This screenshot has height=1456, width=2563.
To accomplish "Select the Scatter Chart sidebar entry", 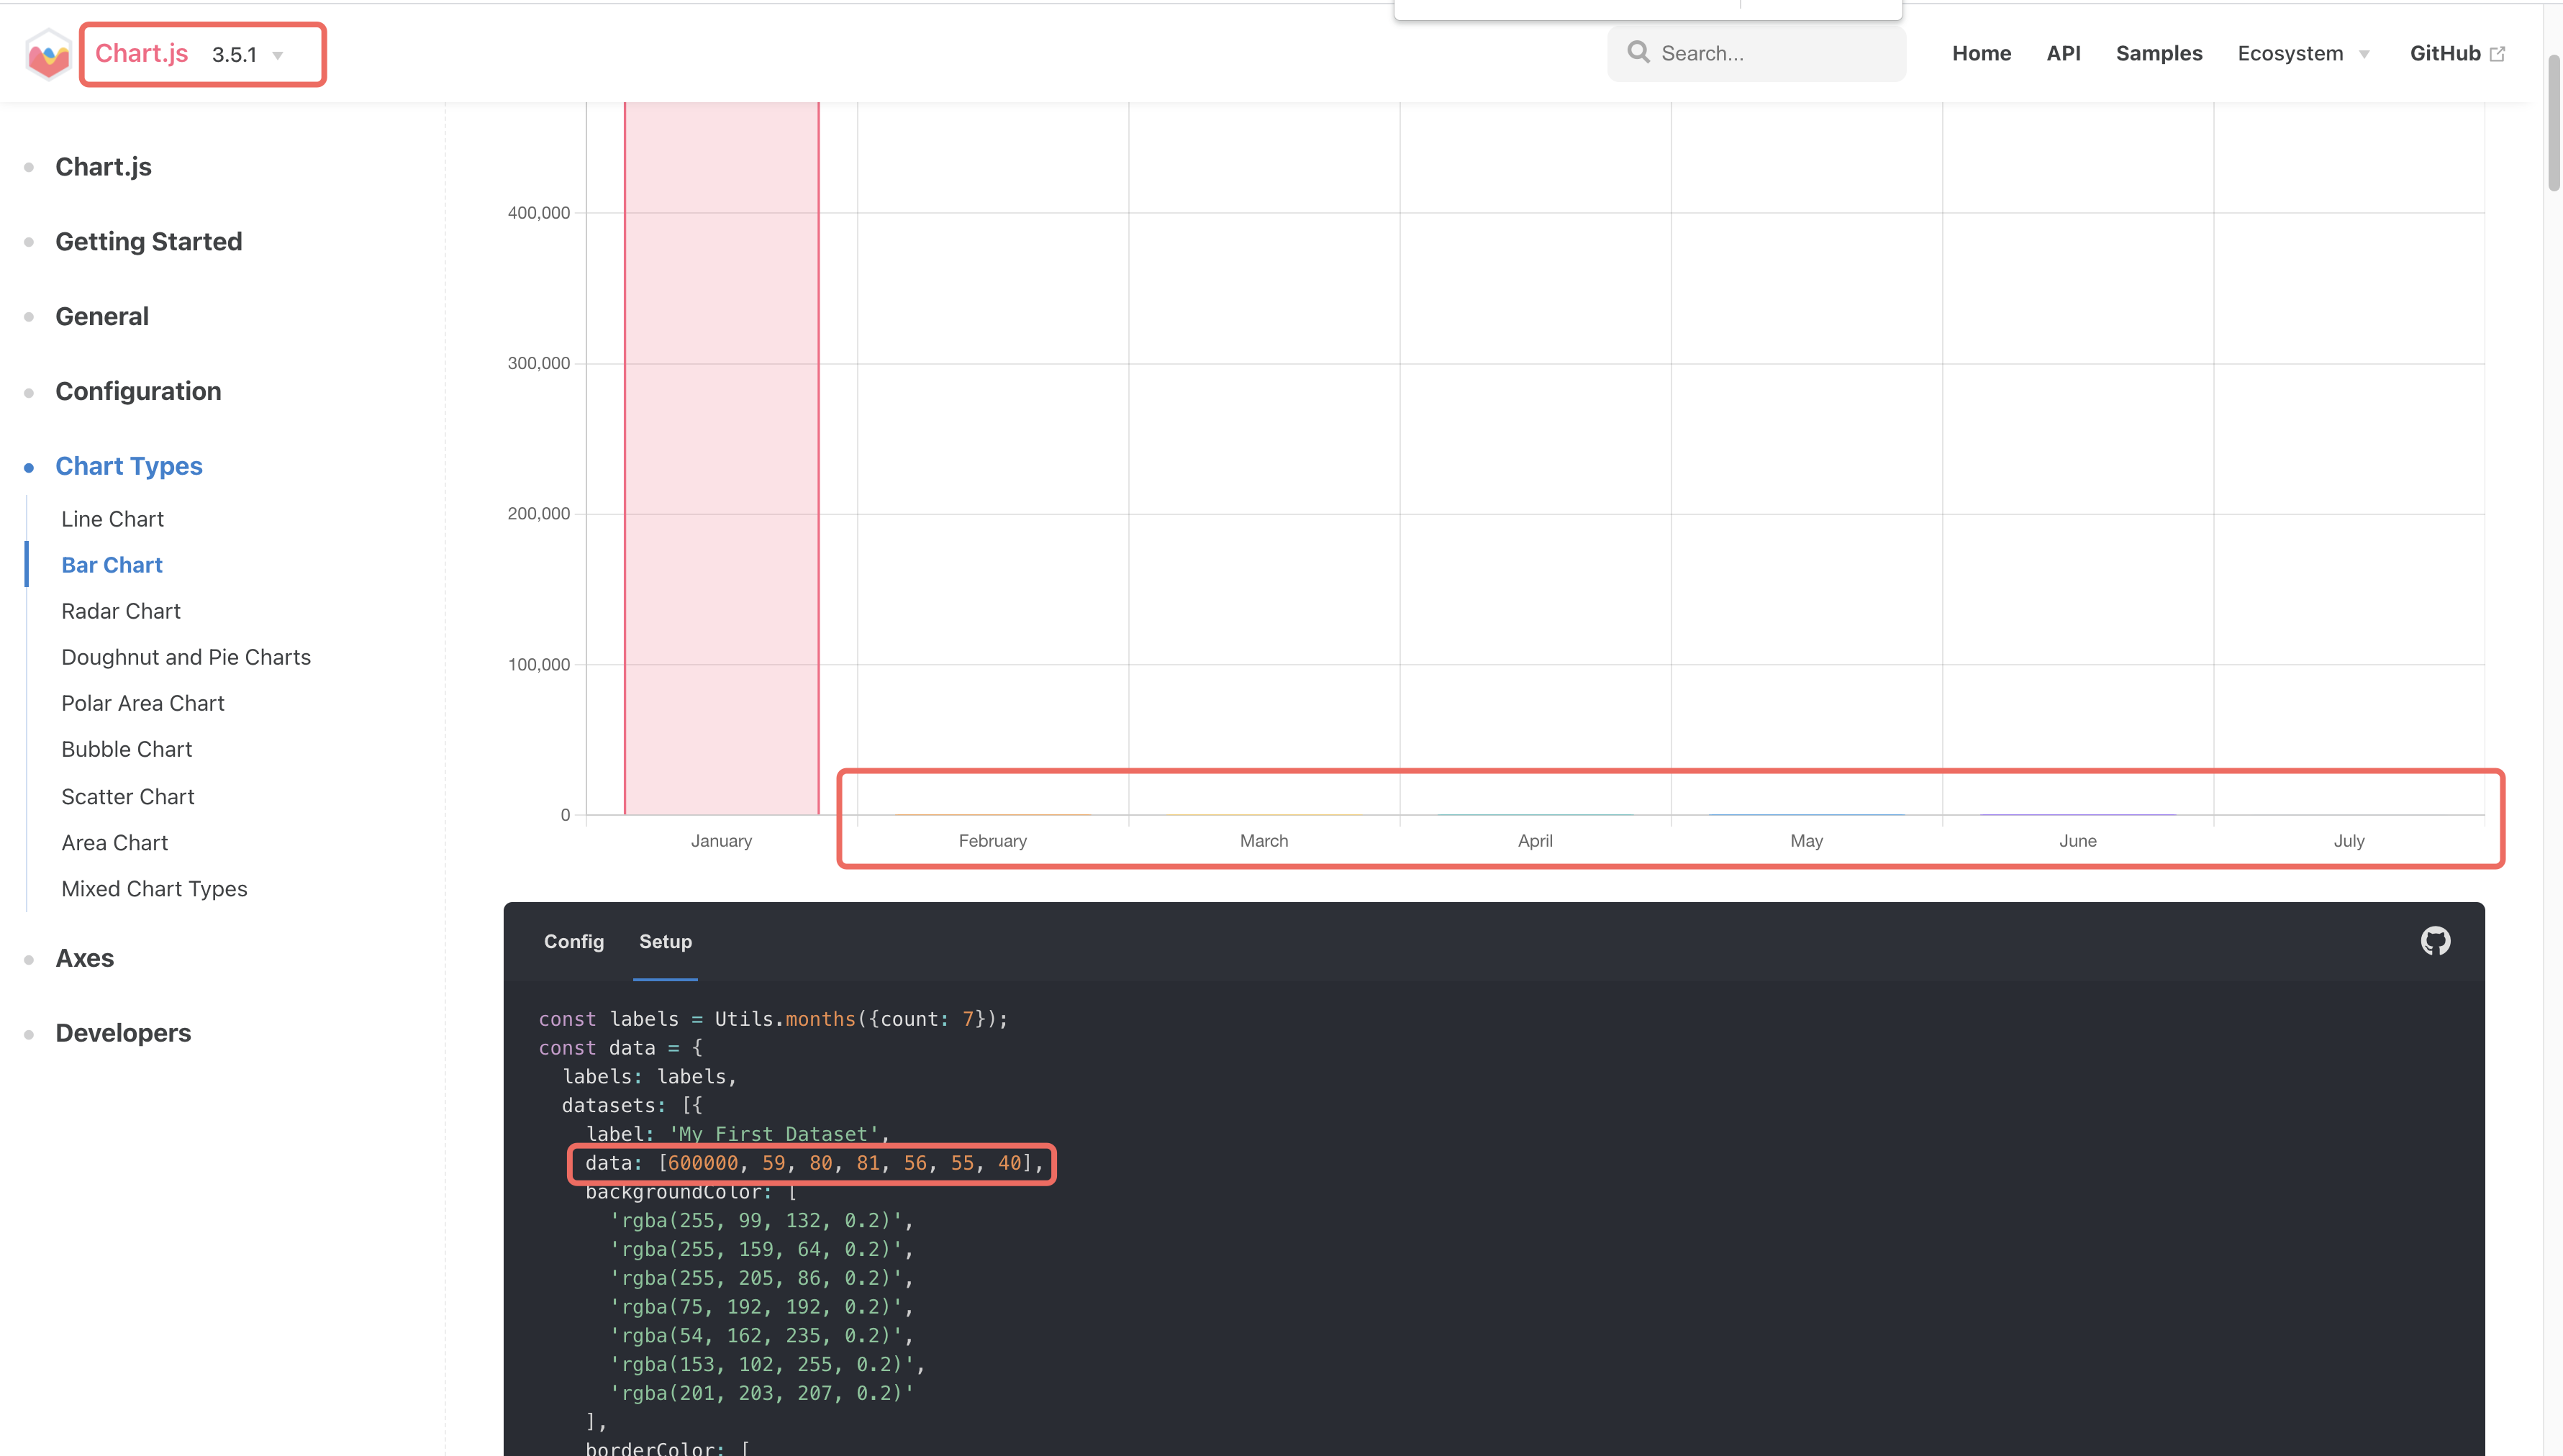I will [x=127, y=796].
